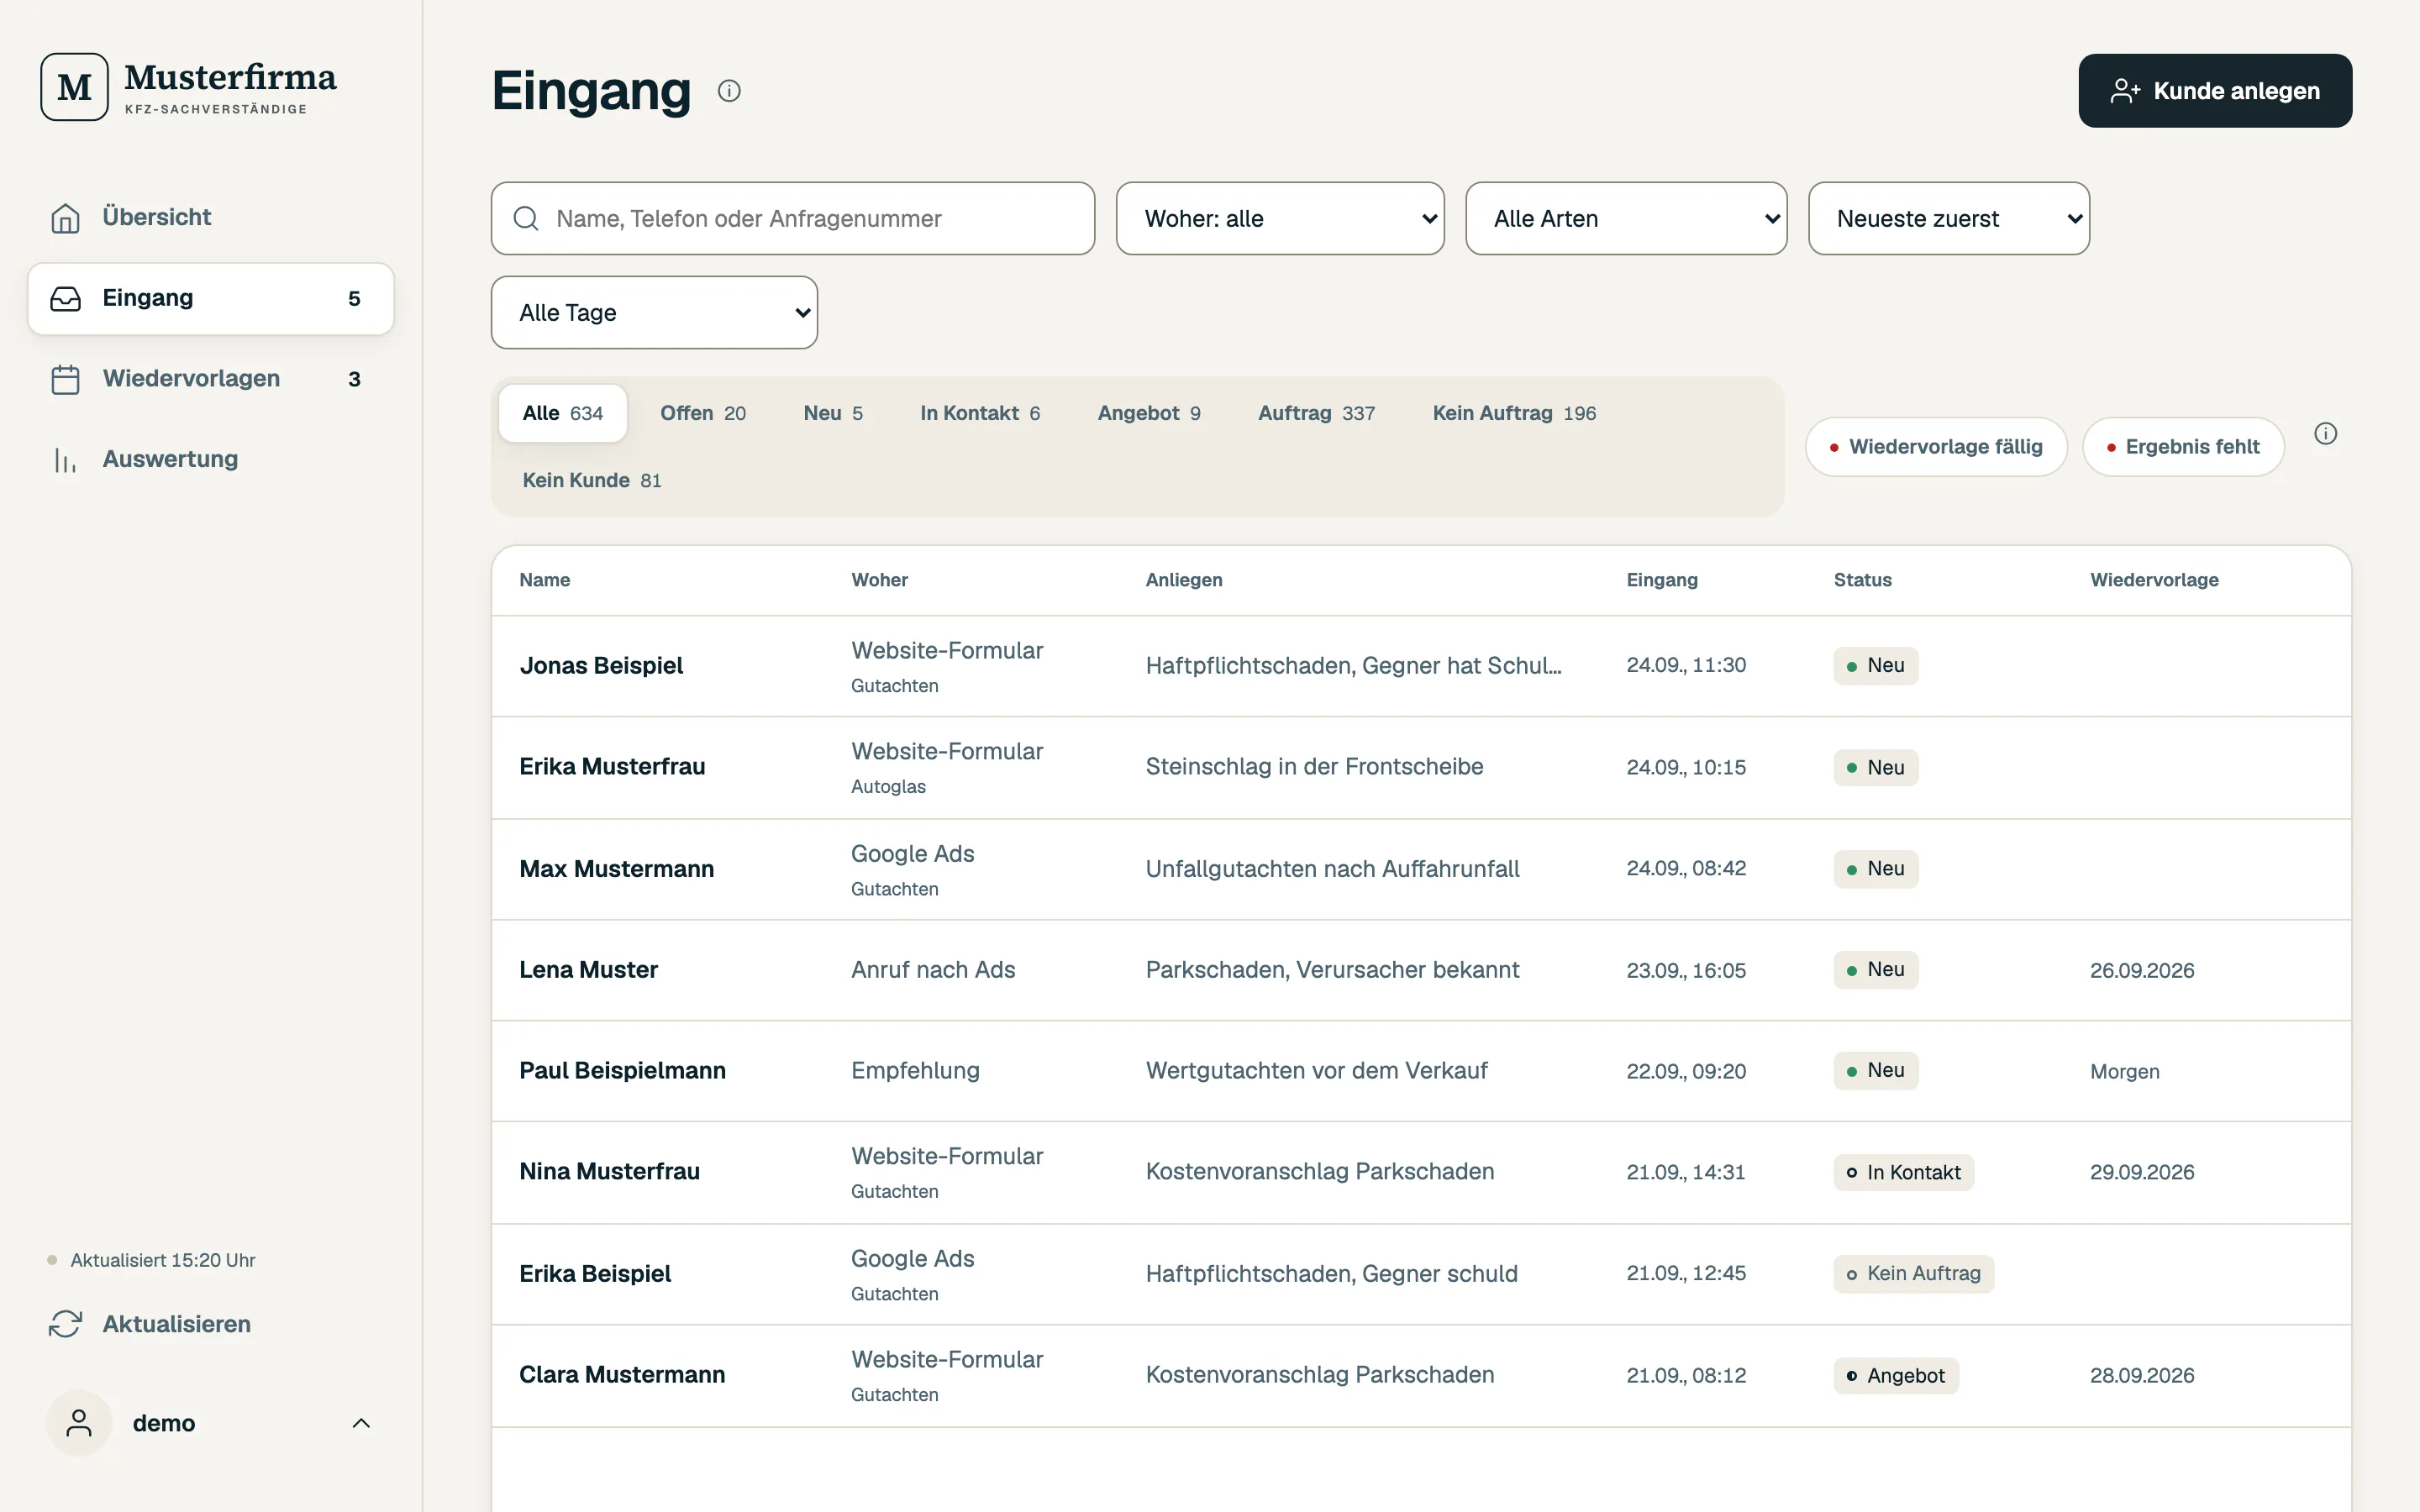Click the magnifier icon in search field
This screenshot has width=2420, height=1512.
tap(526, 218)
